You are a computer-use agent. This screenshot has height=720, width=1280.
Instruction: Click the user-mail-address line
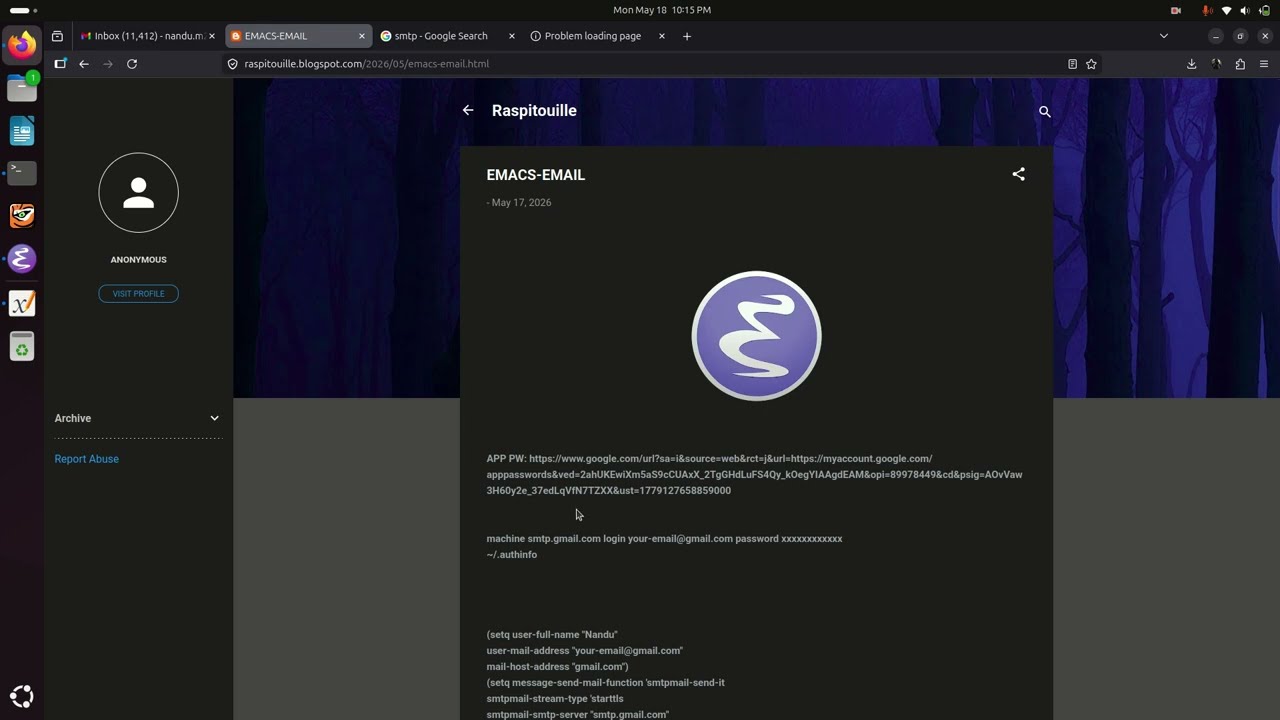585,651
